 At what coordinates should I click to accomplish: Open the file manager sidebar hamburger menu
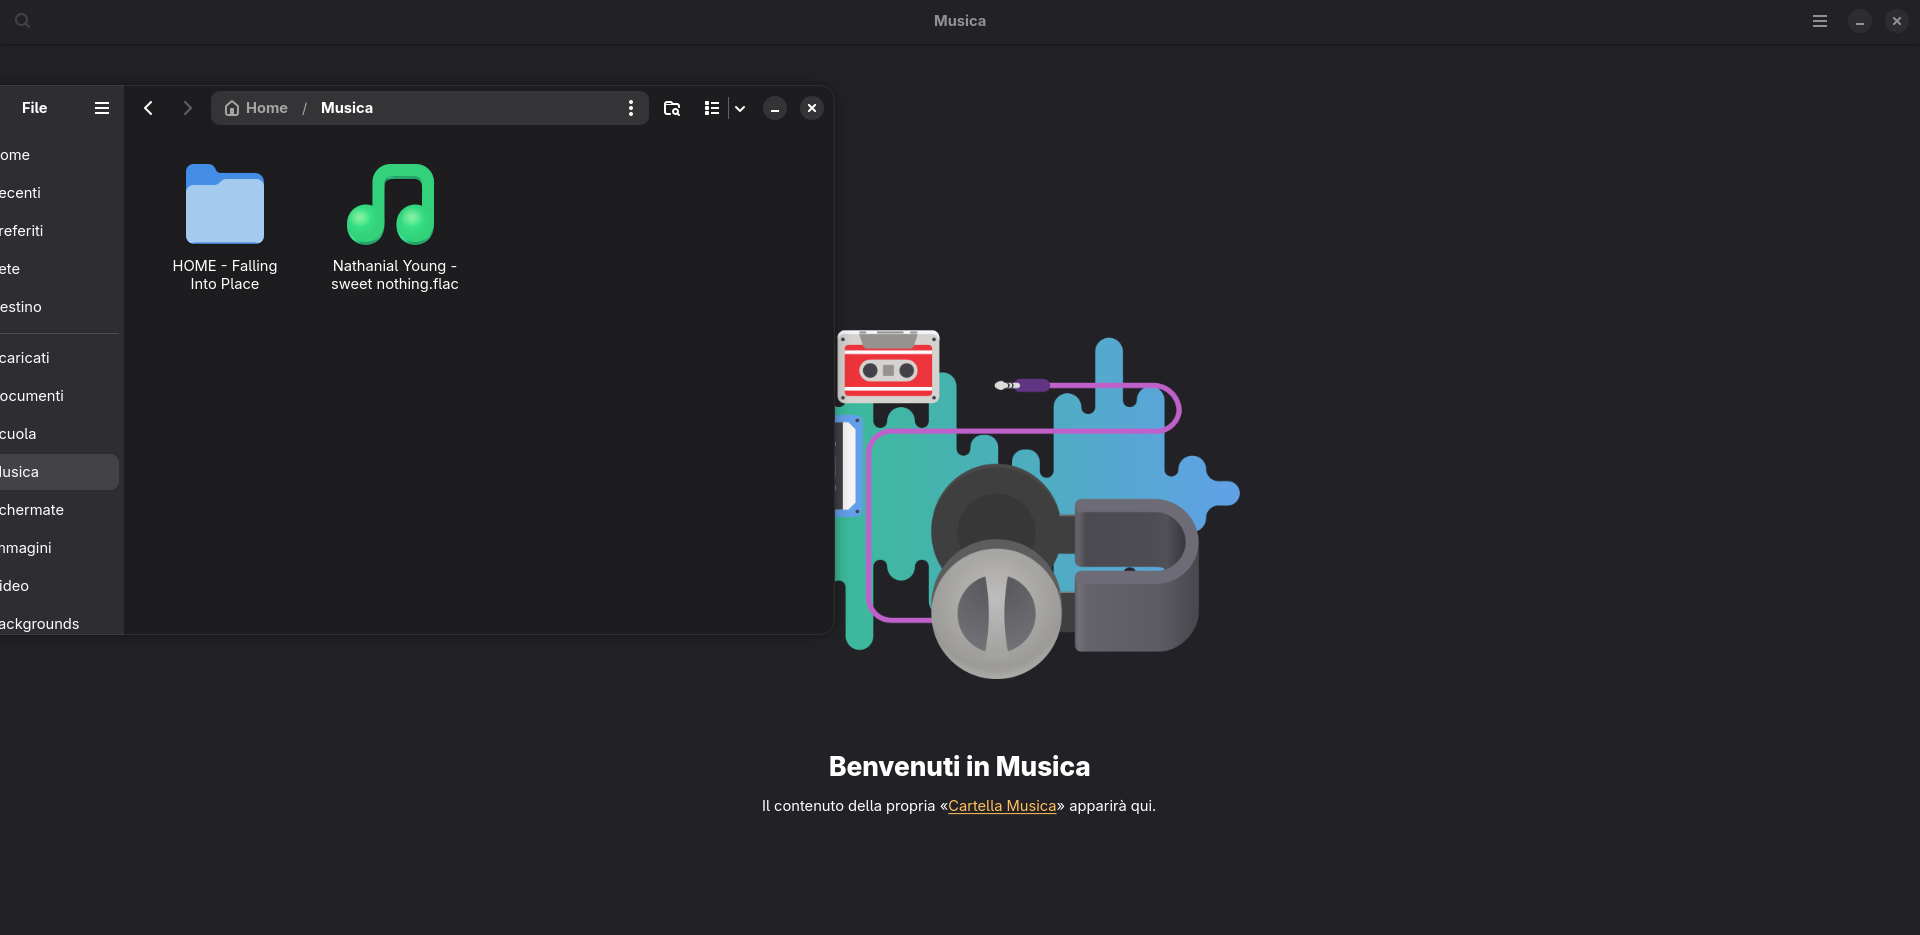point(102,108)
